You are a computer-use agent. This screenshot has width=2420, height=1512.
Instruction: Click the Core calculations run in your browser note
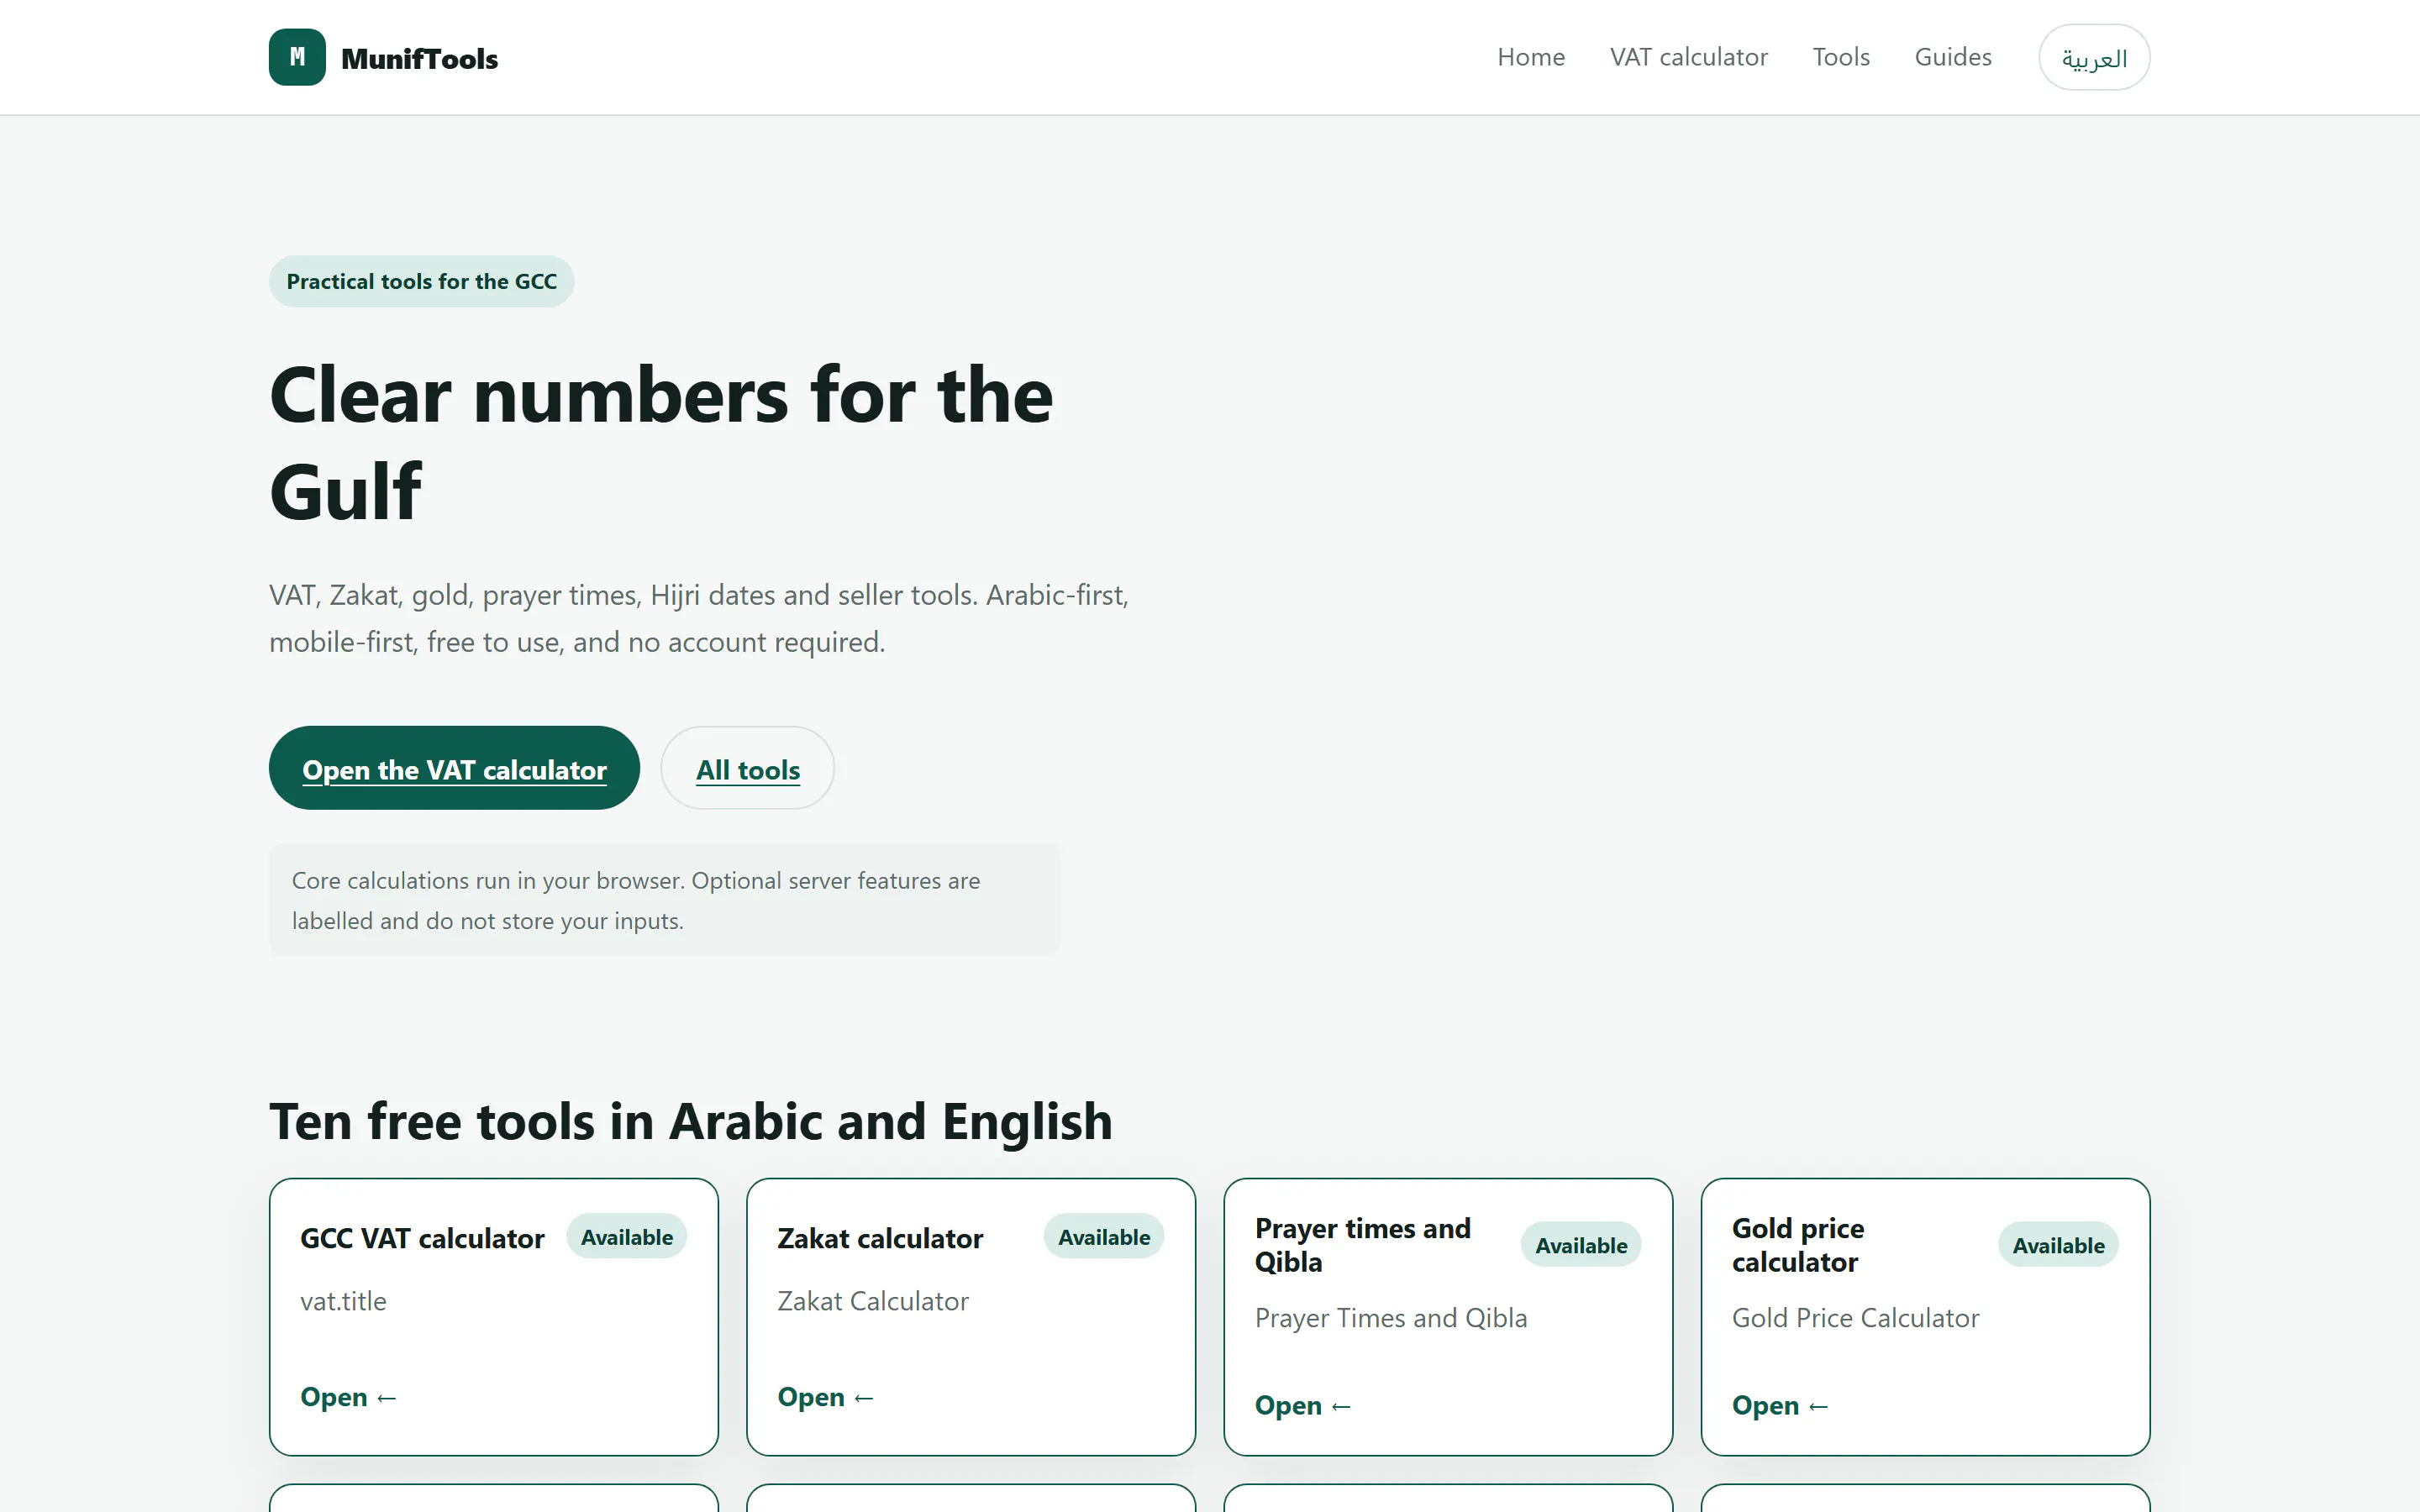pos(664,900)
